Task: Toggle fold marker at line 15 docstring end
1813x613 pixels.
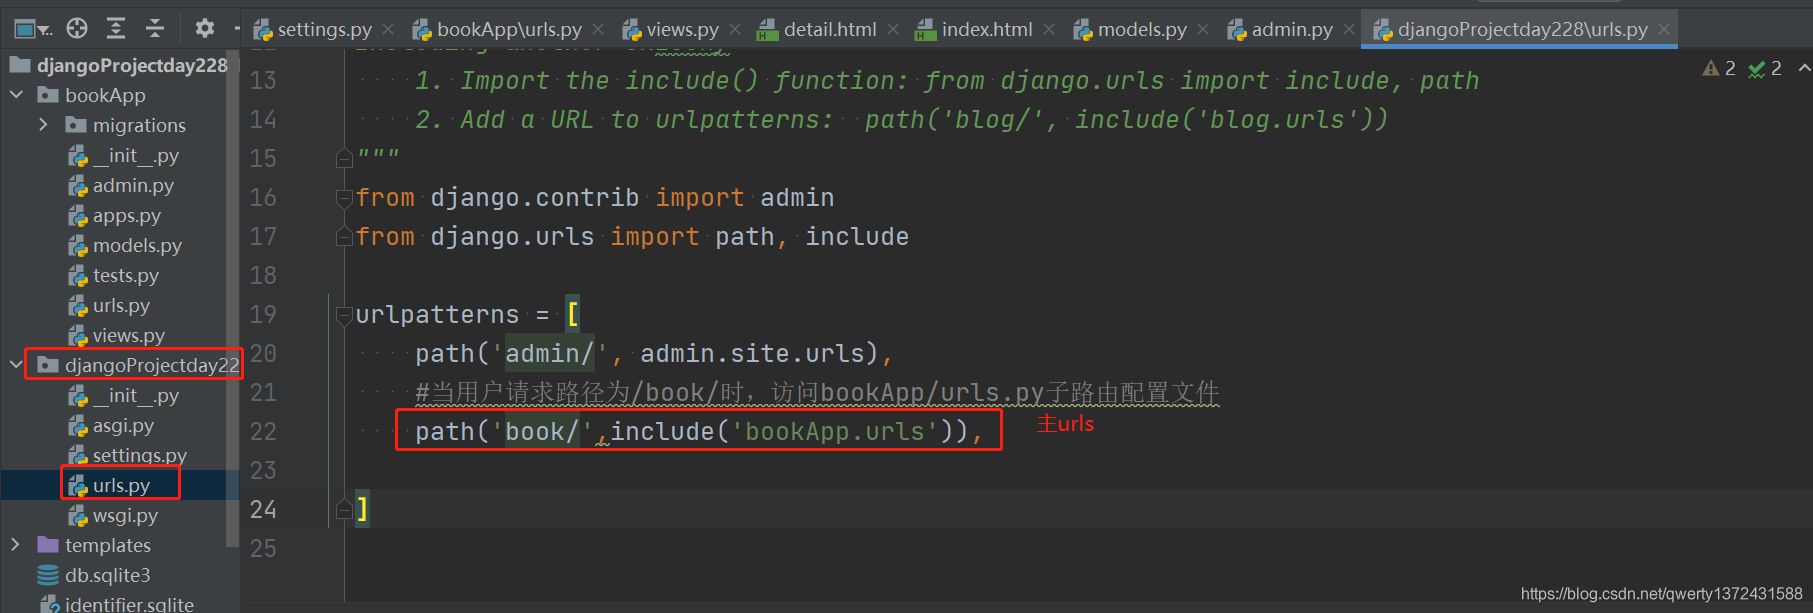Action: [x=344, y=159]
